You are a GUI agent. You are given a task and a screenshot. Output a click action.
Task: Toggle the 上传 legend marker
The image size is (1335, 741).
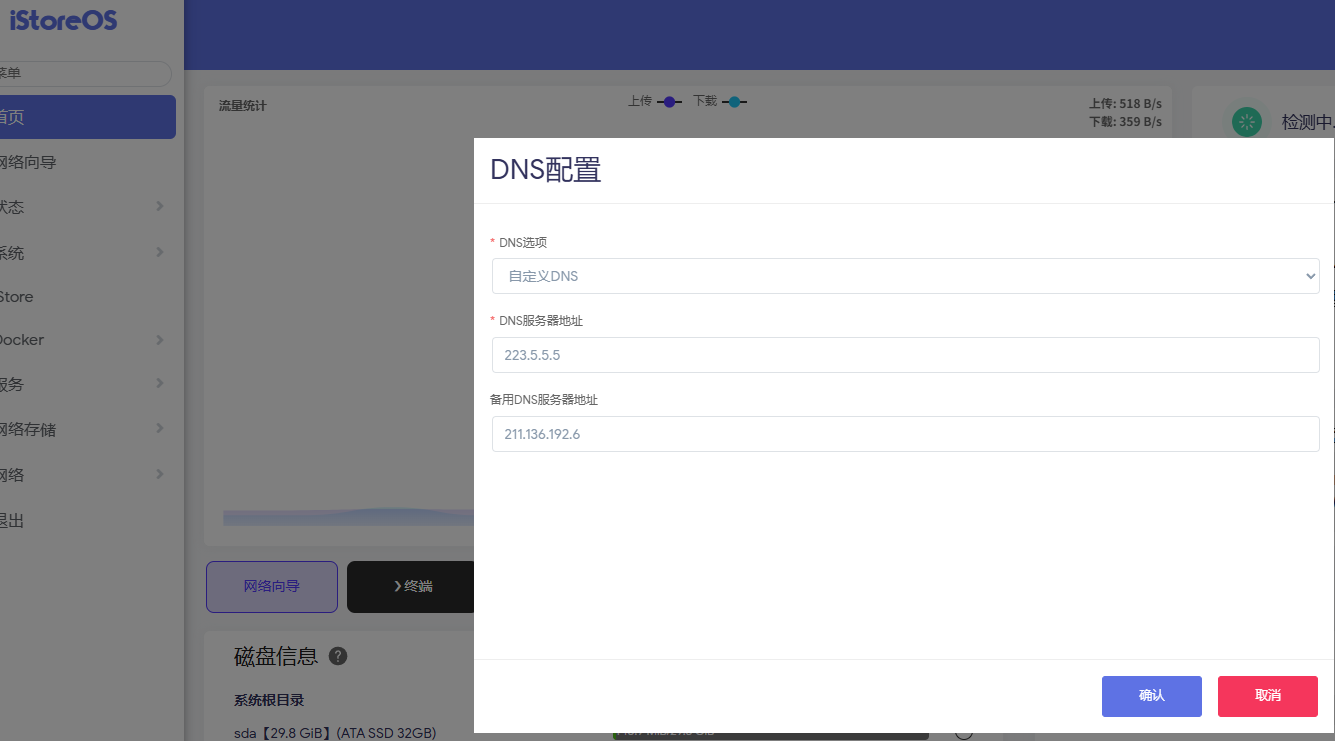pos(669,102)
